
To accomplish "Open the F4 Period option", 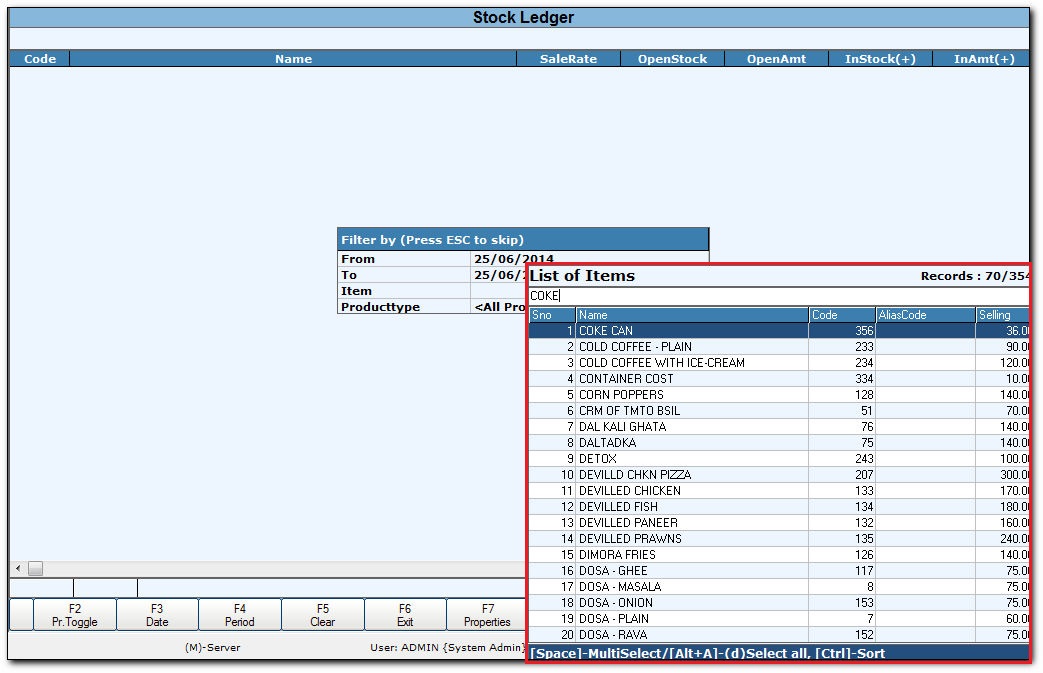I will (x=240, y=614).
